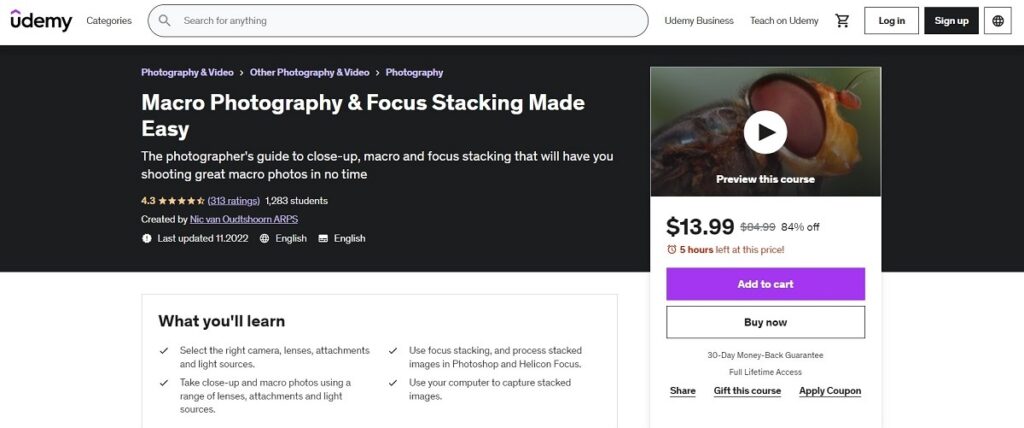Click the closed captions icon beside English
The width and height of the screenshot is (1024, 428).
click(x=323, y=239)
